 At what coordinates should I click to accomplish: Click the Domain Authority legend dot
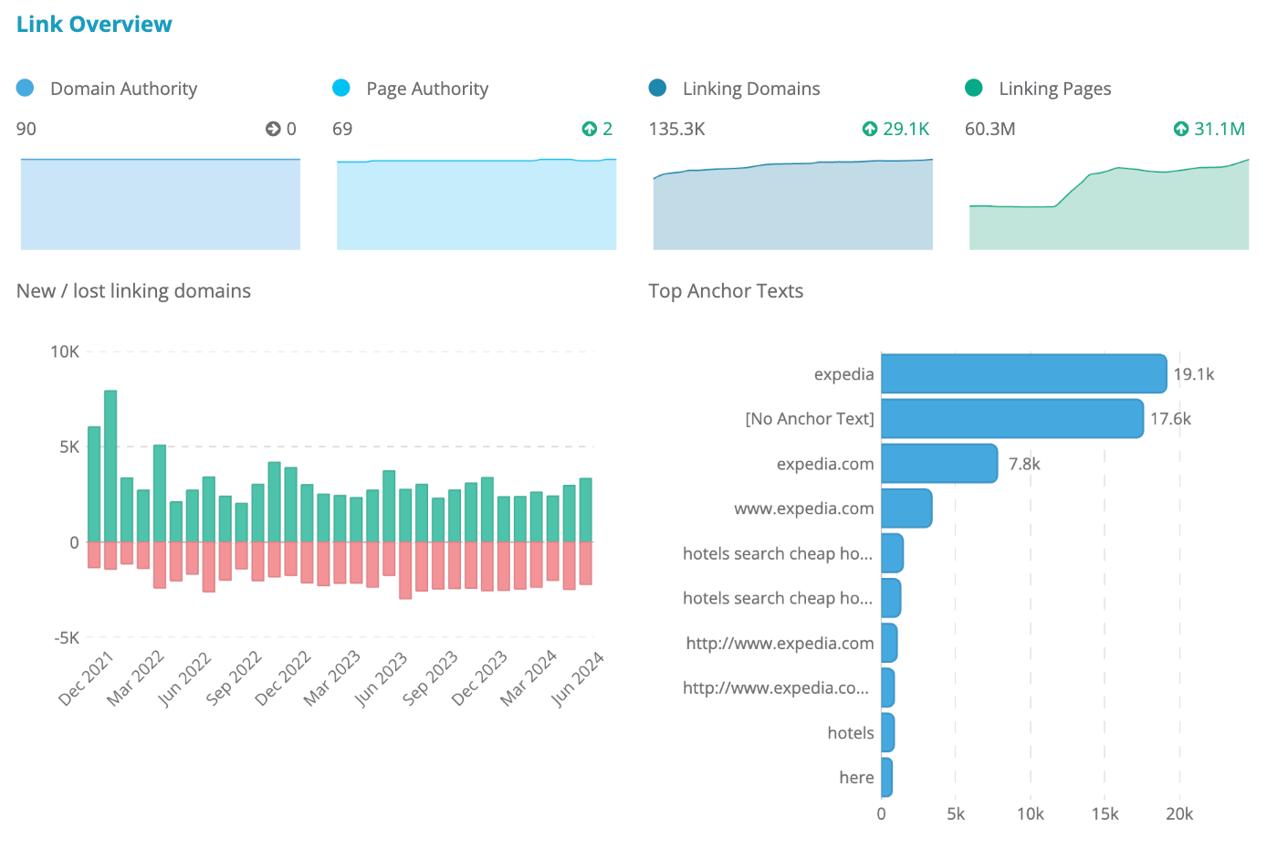click(x=25, y=88)
